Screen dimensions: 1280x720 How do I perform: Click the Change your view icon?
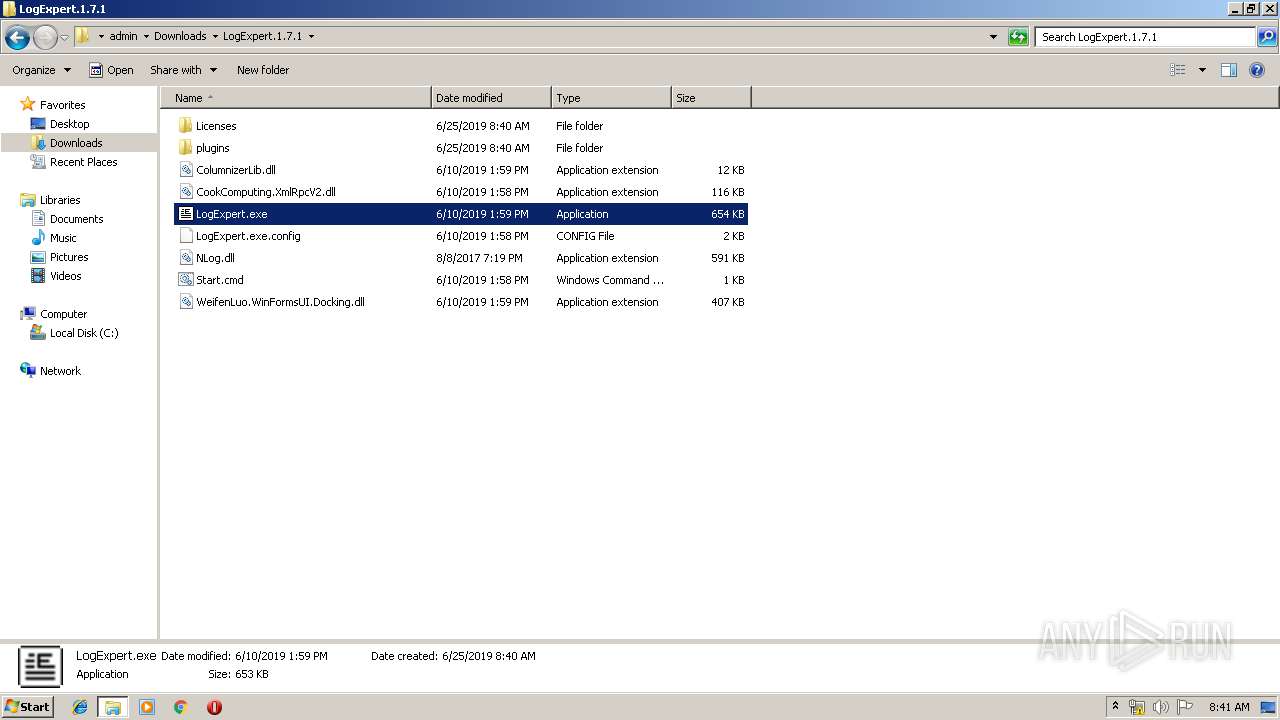(1178, 70)
